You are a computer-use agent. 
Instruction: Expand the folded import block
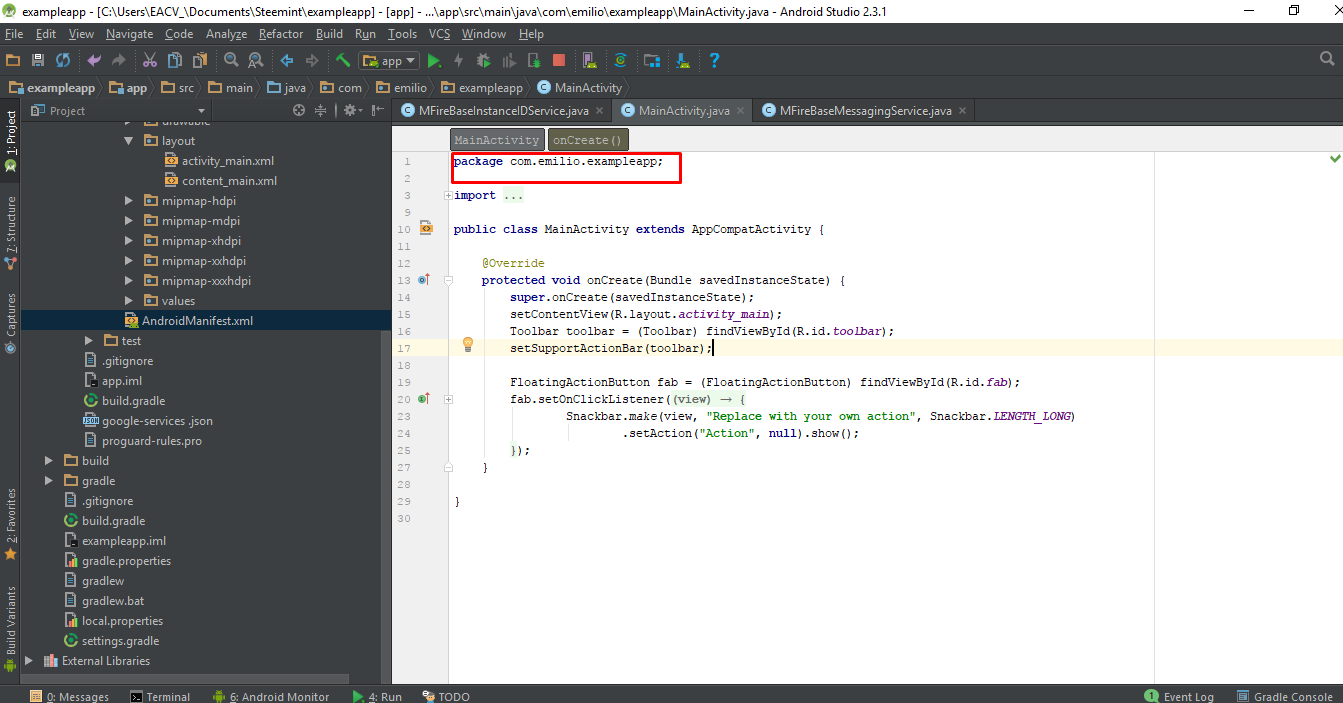point(446,196)
